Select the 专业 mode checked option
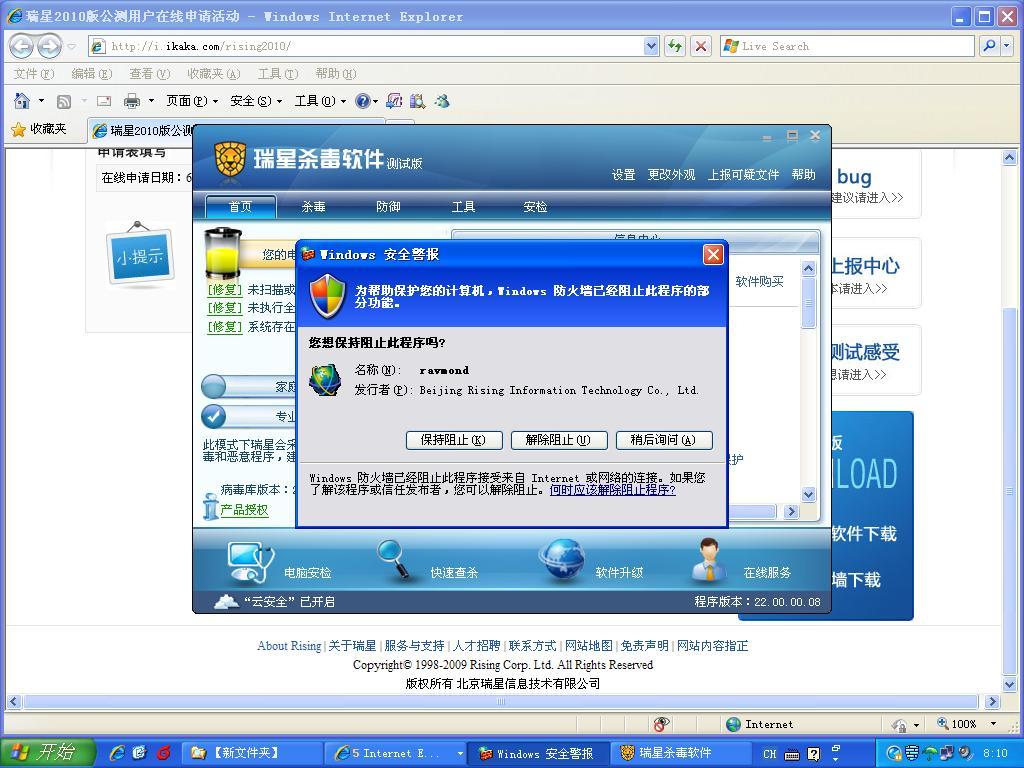 214,416
